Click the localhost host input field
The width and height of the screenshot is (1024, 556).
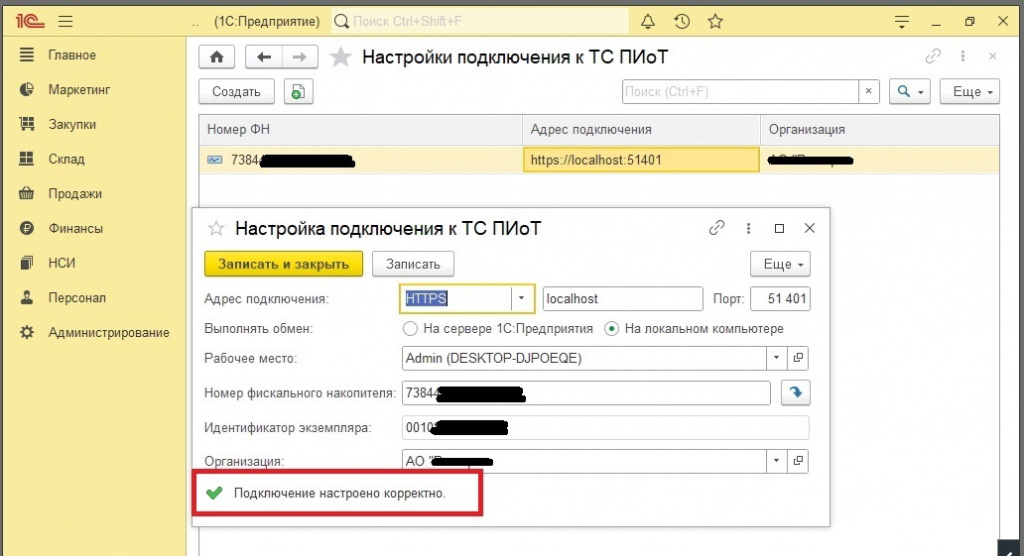[x=623, y=299]
